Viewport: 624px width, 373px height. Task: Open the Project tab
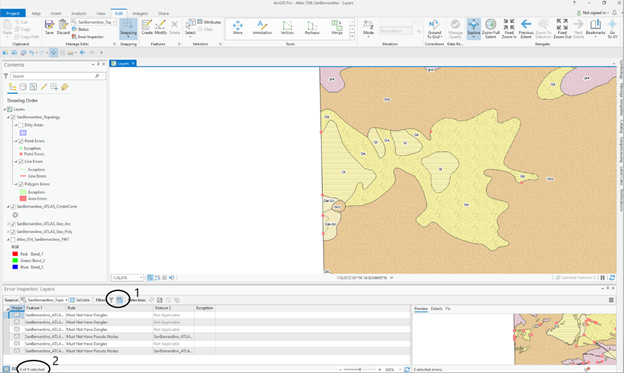coord(13,13)
